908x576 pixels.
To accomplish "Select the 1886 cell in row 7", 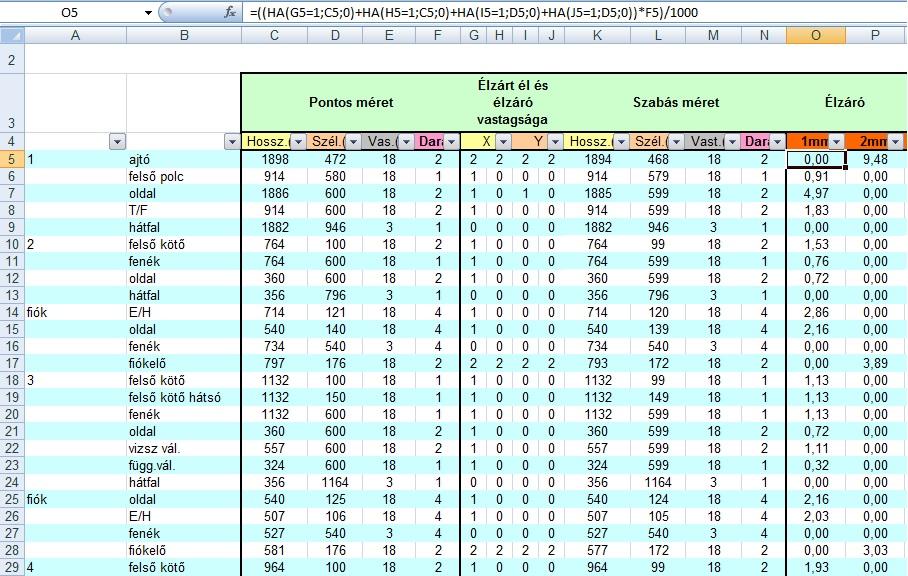I will [x=274, y=193].
